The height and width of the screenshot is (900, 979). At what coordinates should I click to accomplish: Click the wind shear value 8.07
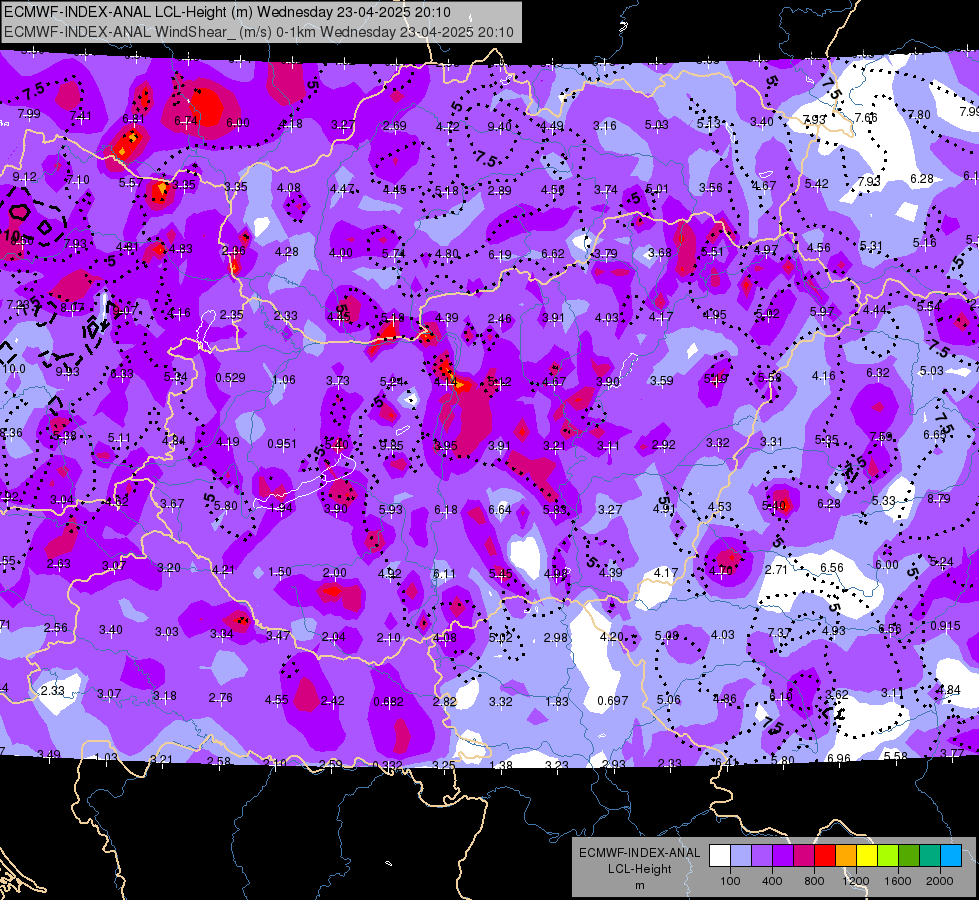(x=72, y=307)
